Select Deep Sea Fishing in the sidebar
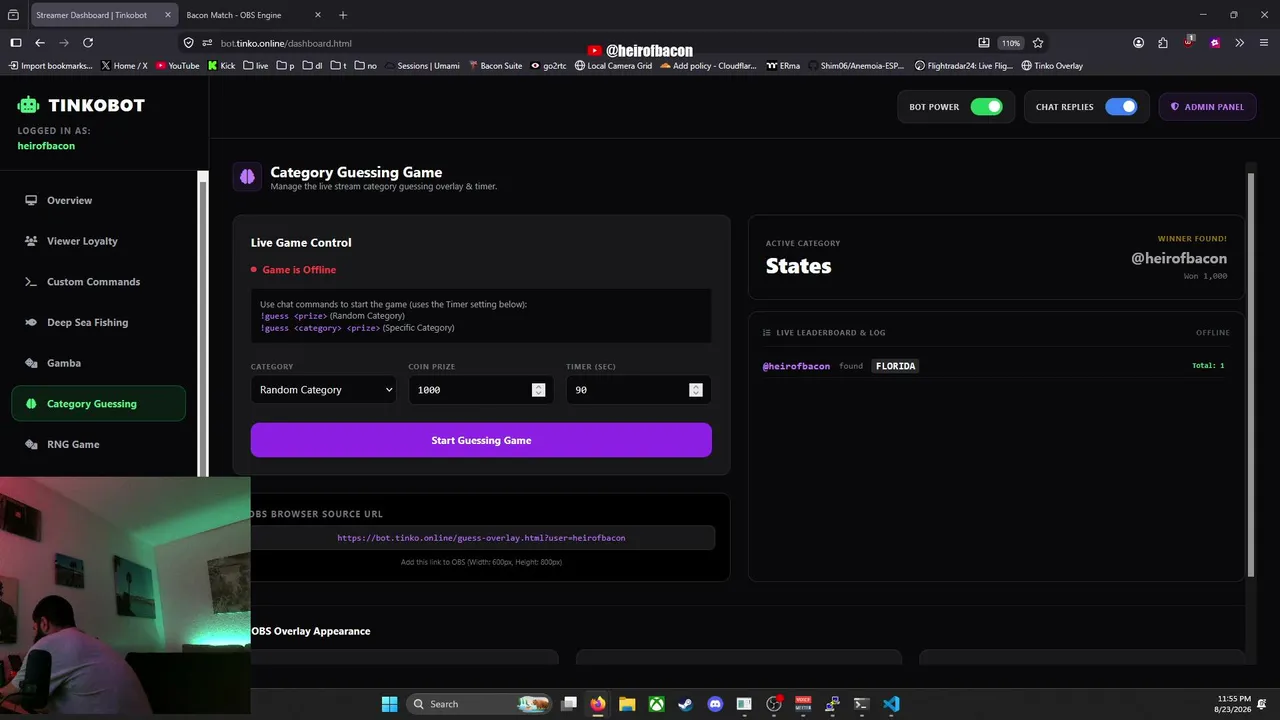 tap(99, 322)
